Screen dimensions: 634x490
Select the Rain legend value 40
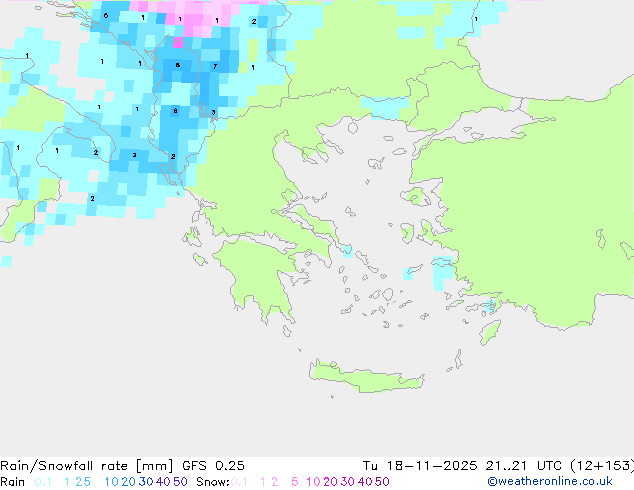[x=163, y=482]
